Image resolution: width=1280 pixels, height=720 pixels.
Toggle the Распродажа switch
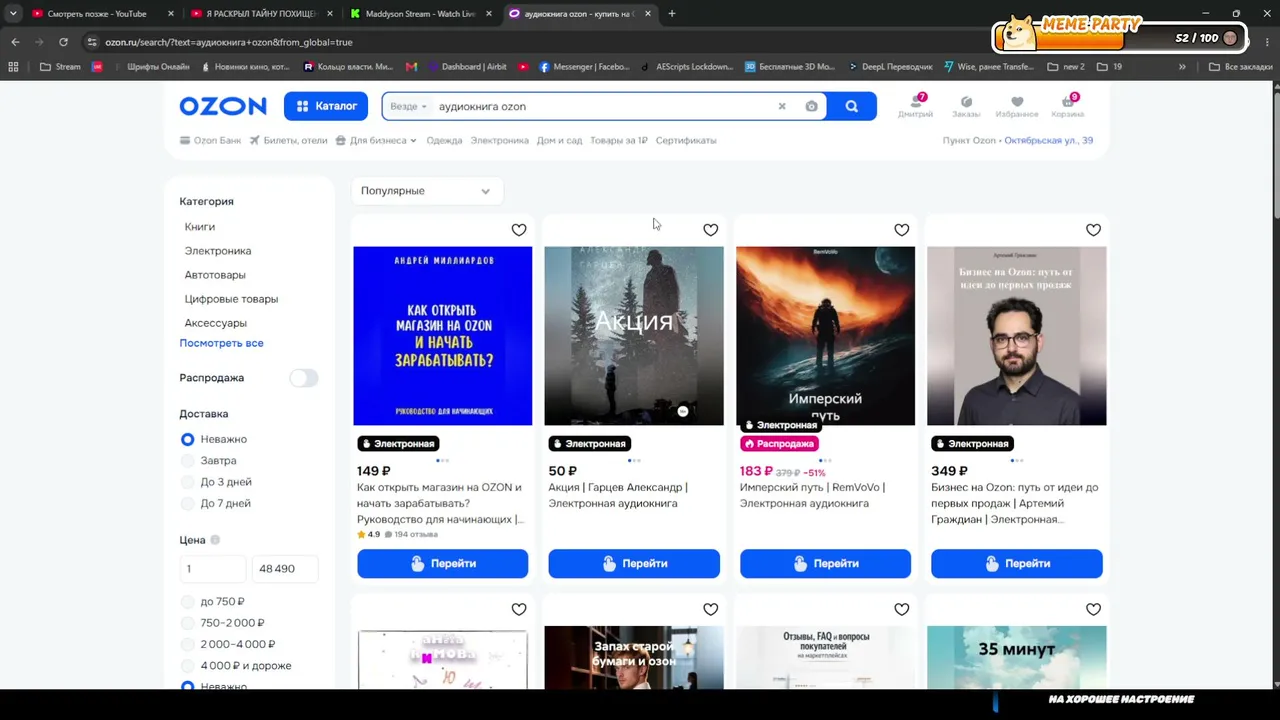[304, 378]
